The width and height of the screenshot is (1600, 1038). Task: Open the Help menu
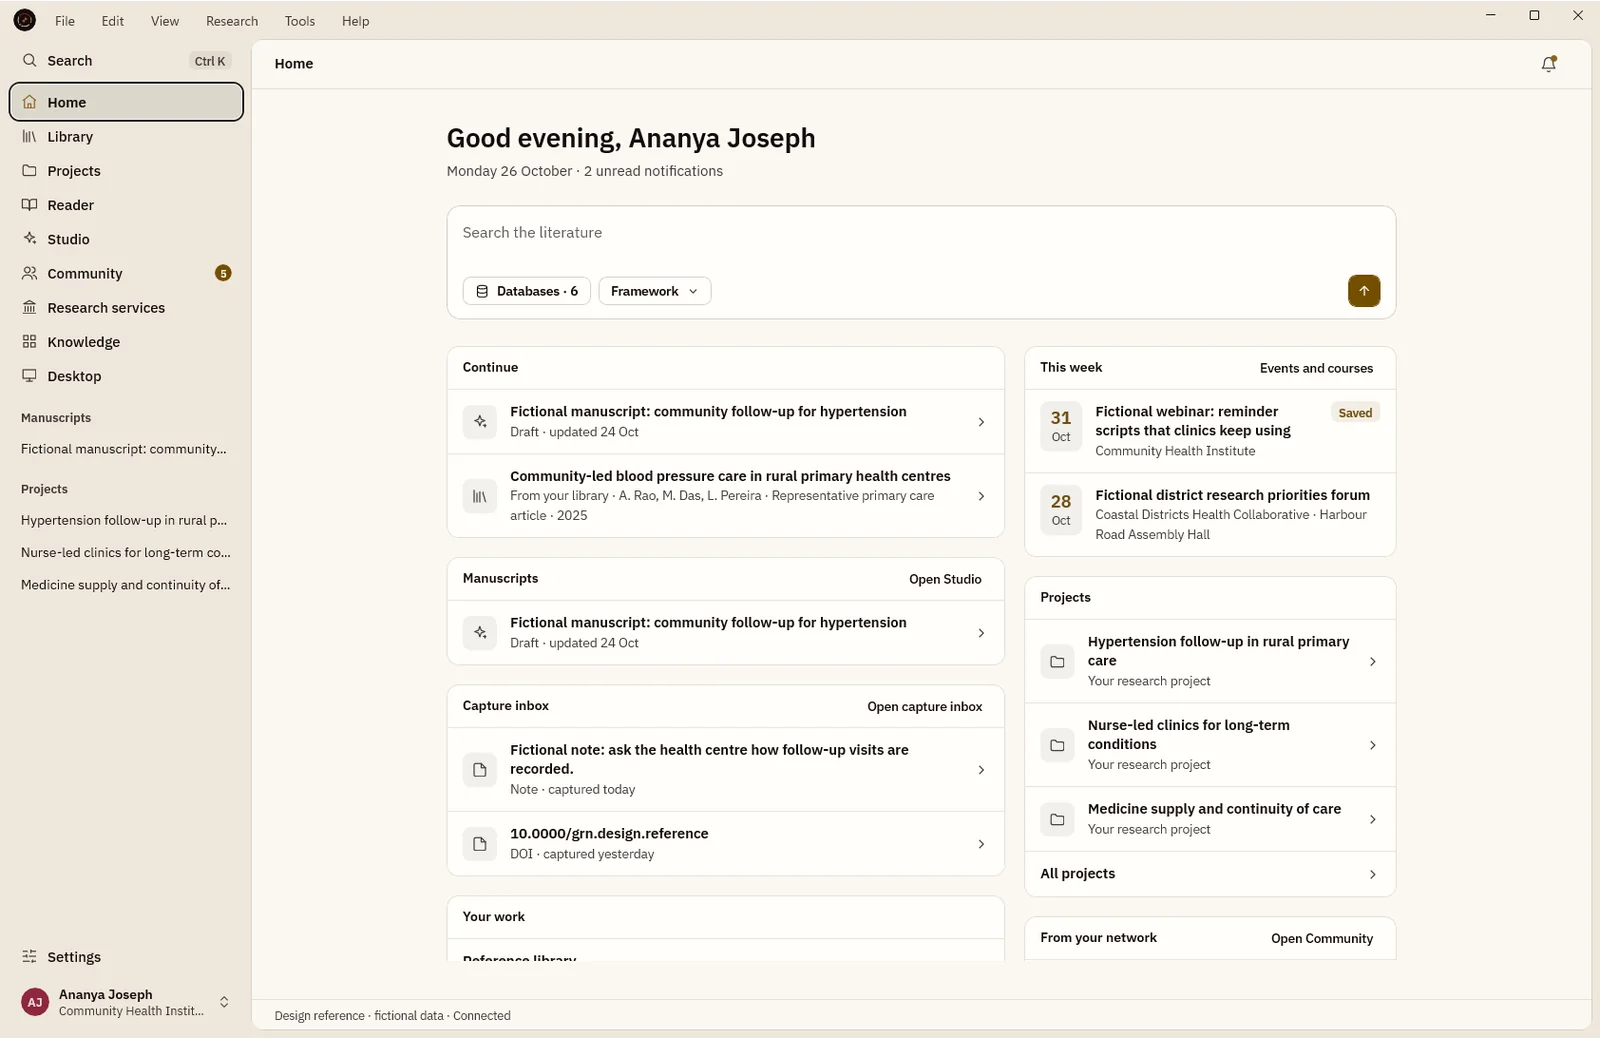pos(355,21)
